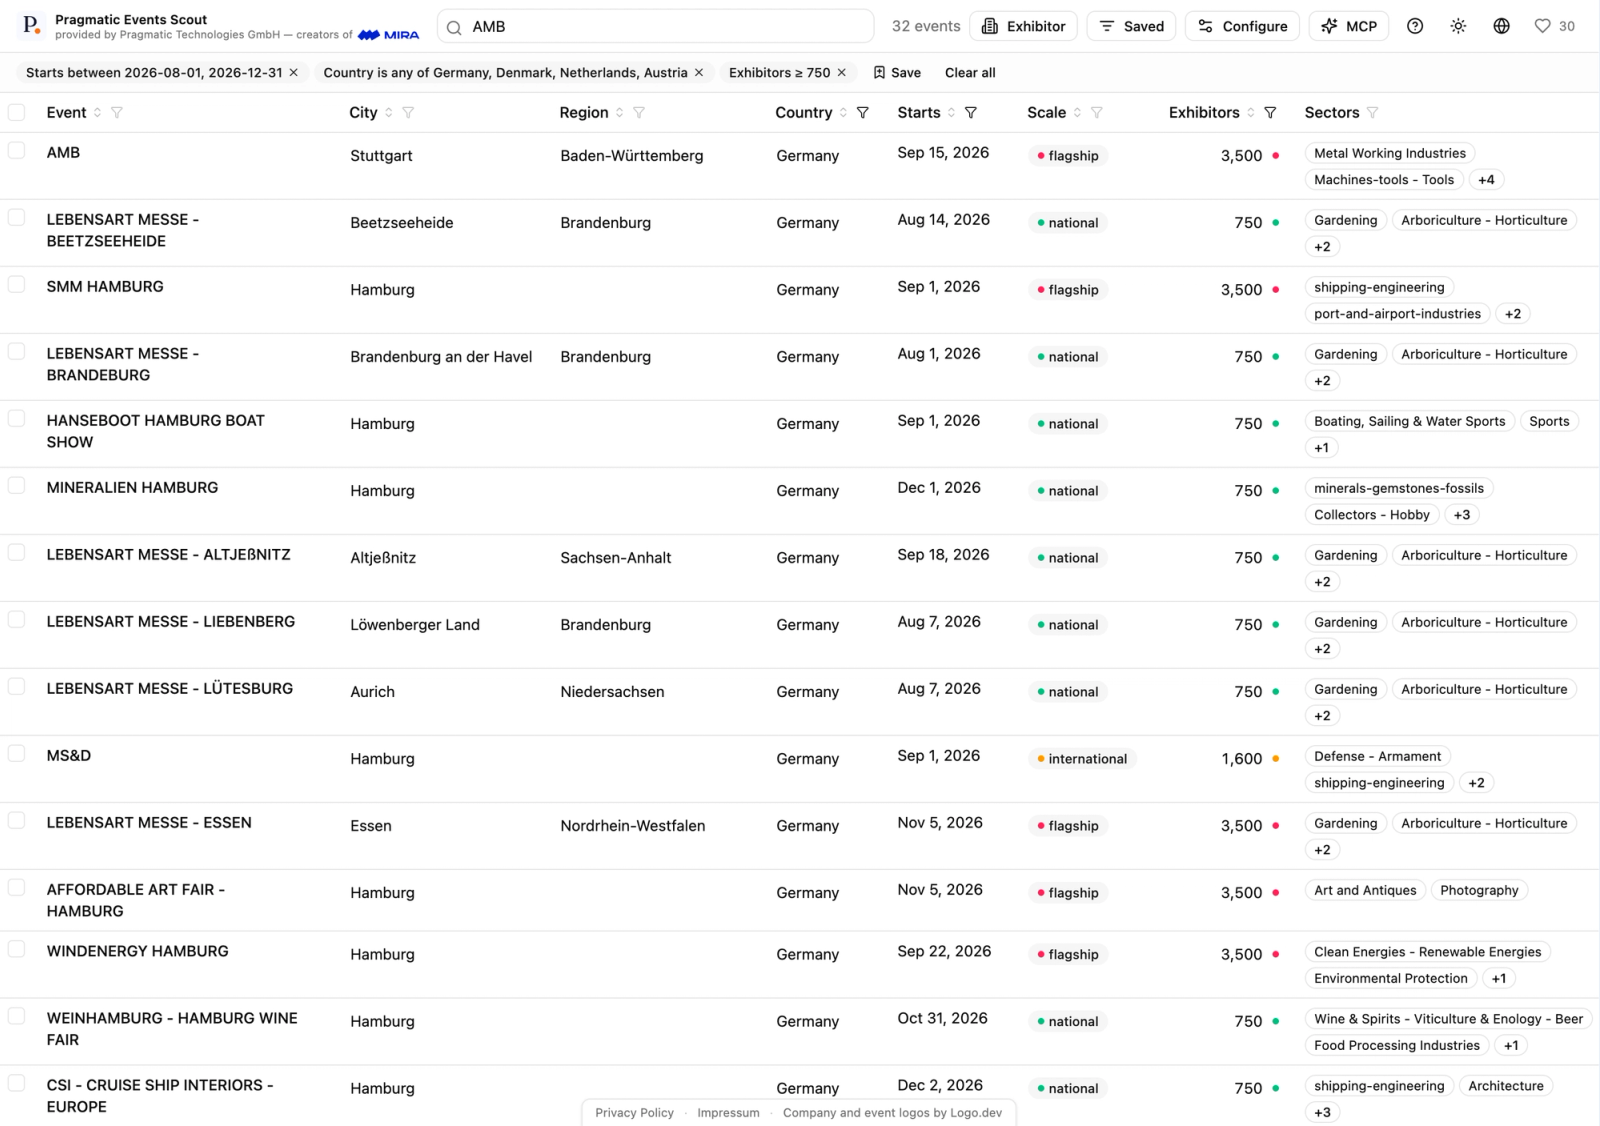
Task: Open the Exhibitor view button
Action: (1023, 26)
